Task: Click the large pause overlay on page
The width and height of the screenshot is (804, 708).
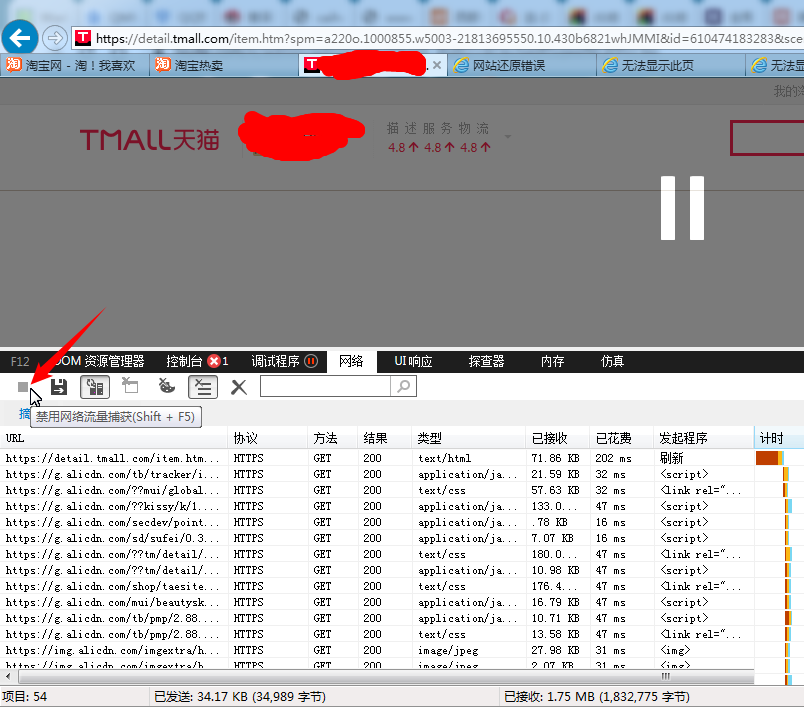Action: pos(683,208)
